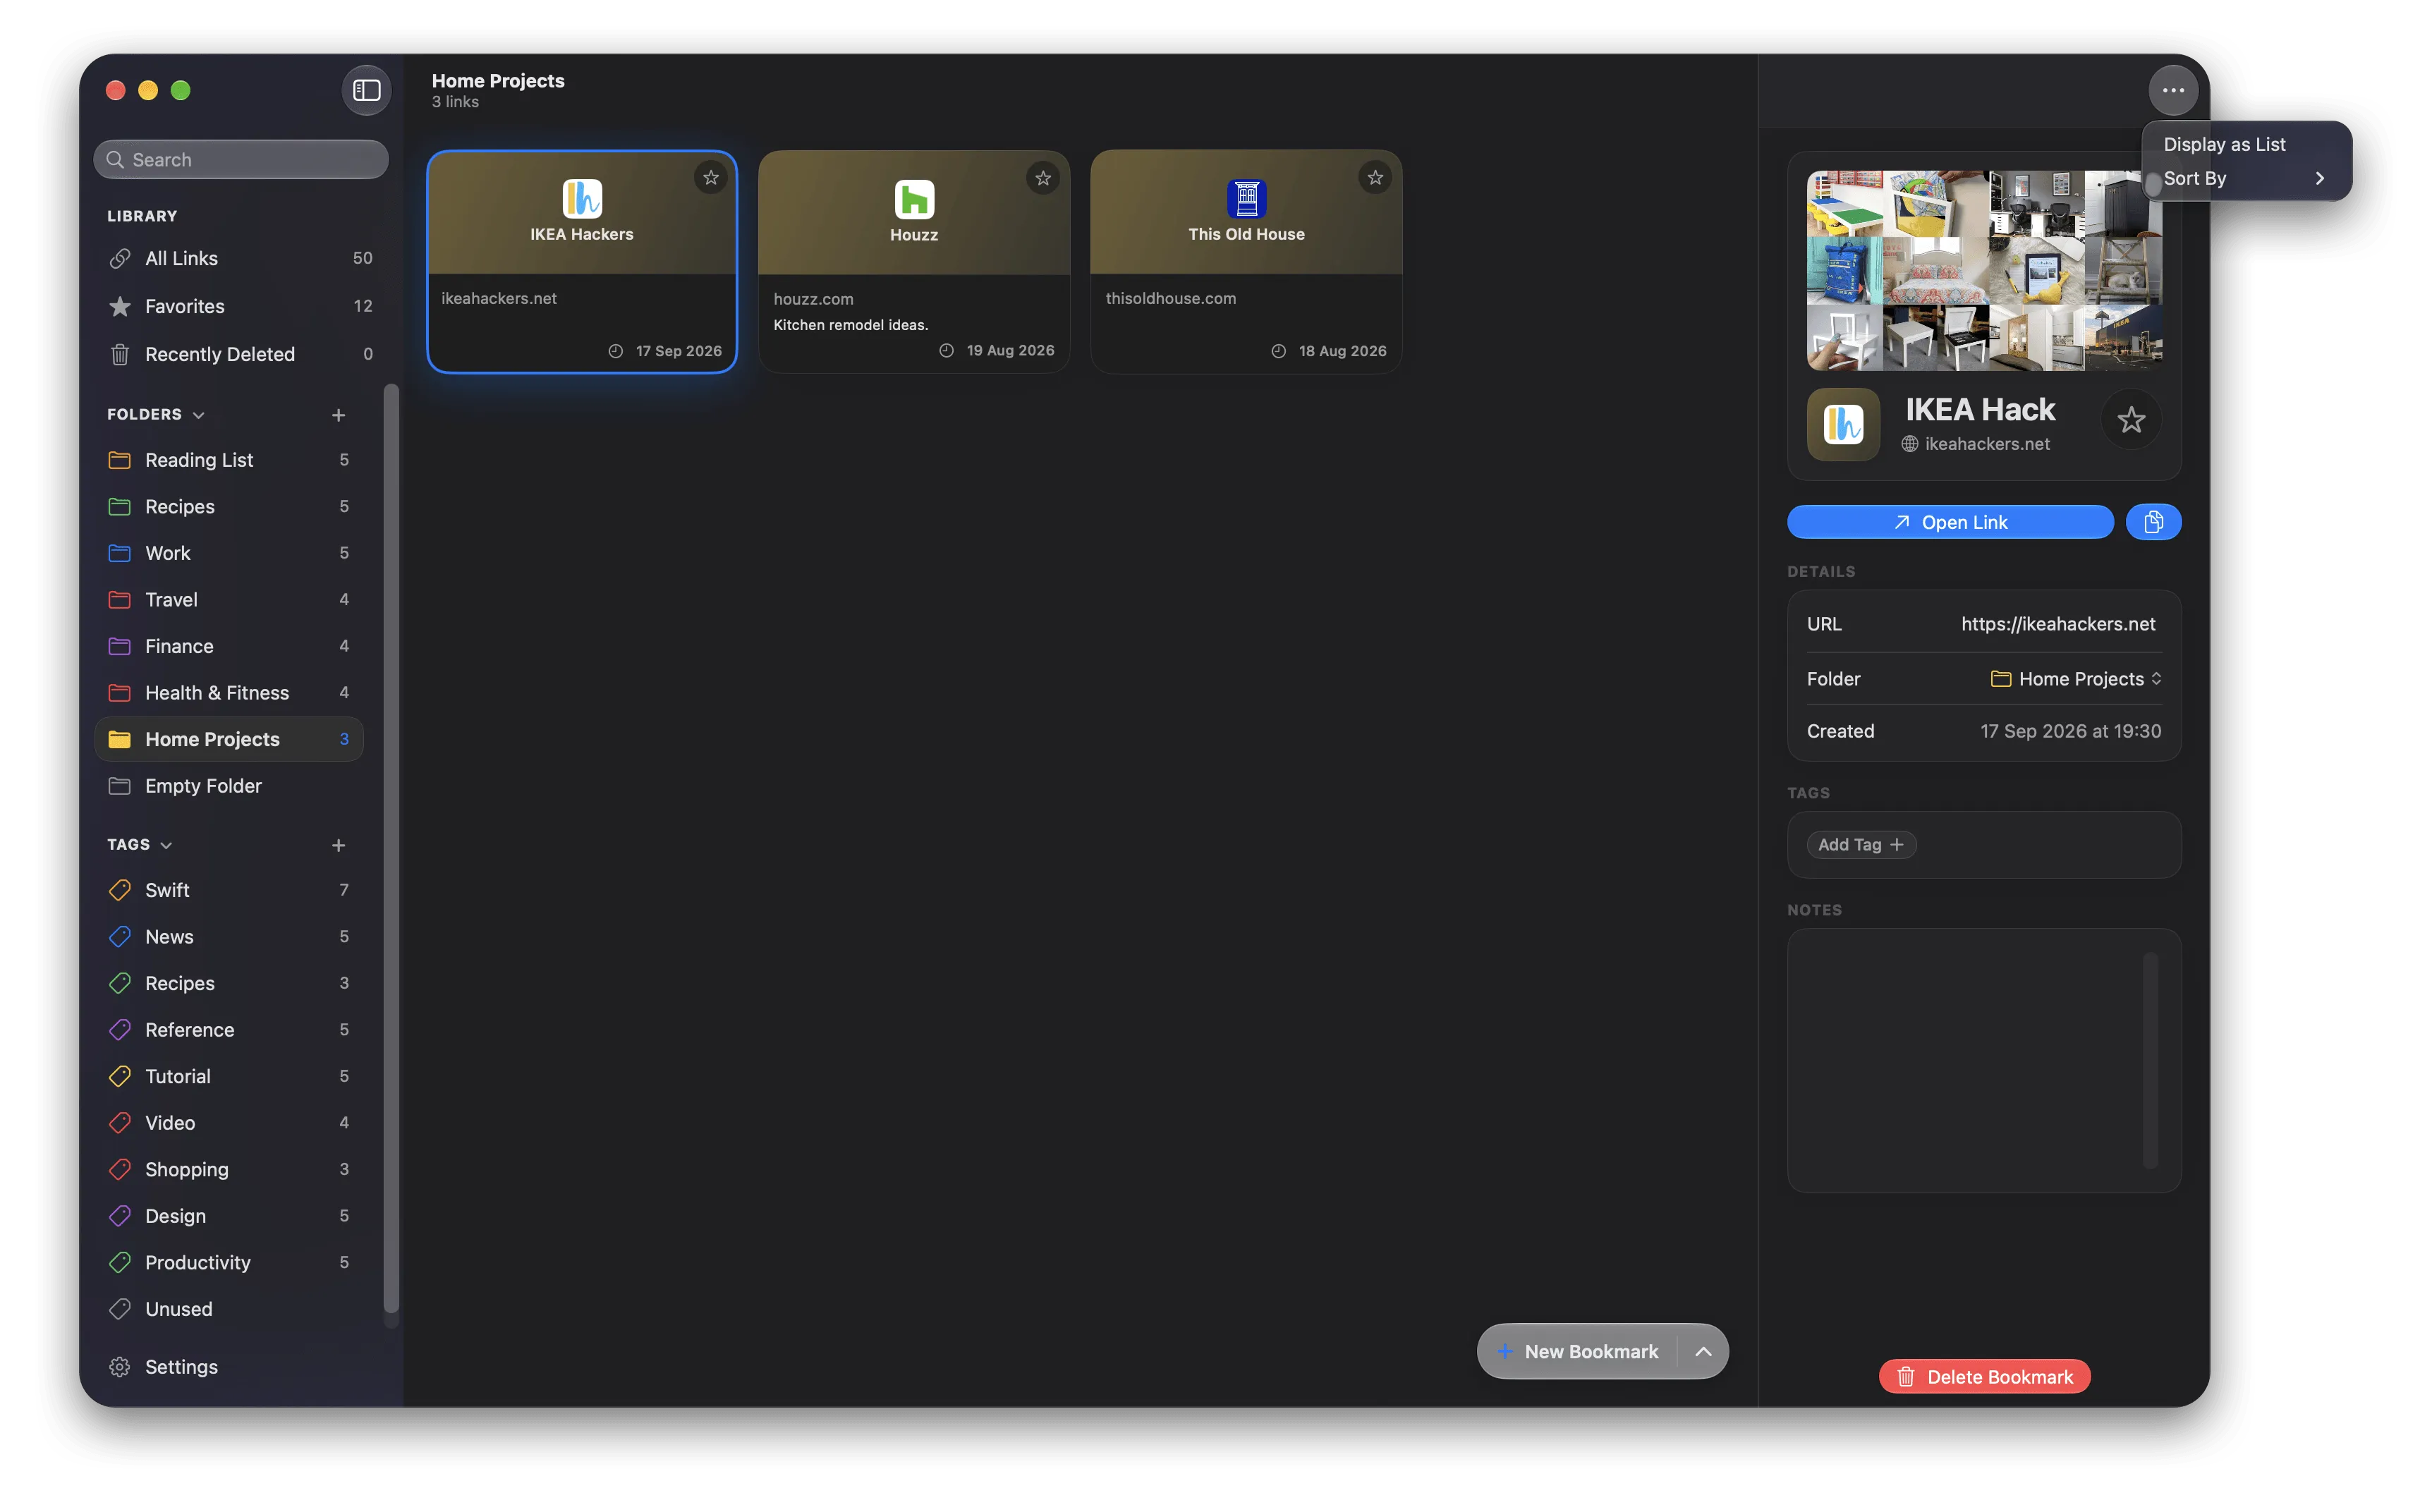Open the Travel folder
This screenshot has height=1512, width=2432.
pyautogui.click(x=229, y=599)
